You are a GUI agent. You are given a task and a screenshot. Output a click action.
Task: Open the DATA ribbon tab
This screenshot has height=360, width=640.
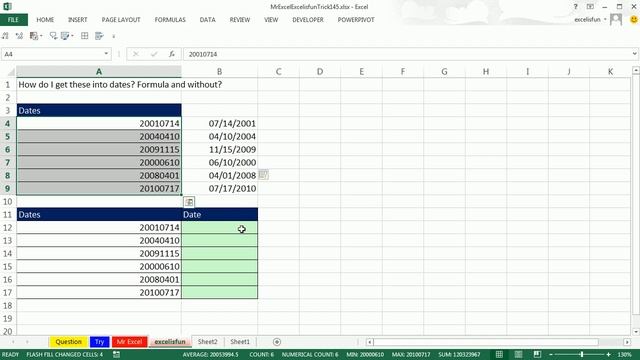pos(207,20)
